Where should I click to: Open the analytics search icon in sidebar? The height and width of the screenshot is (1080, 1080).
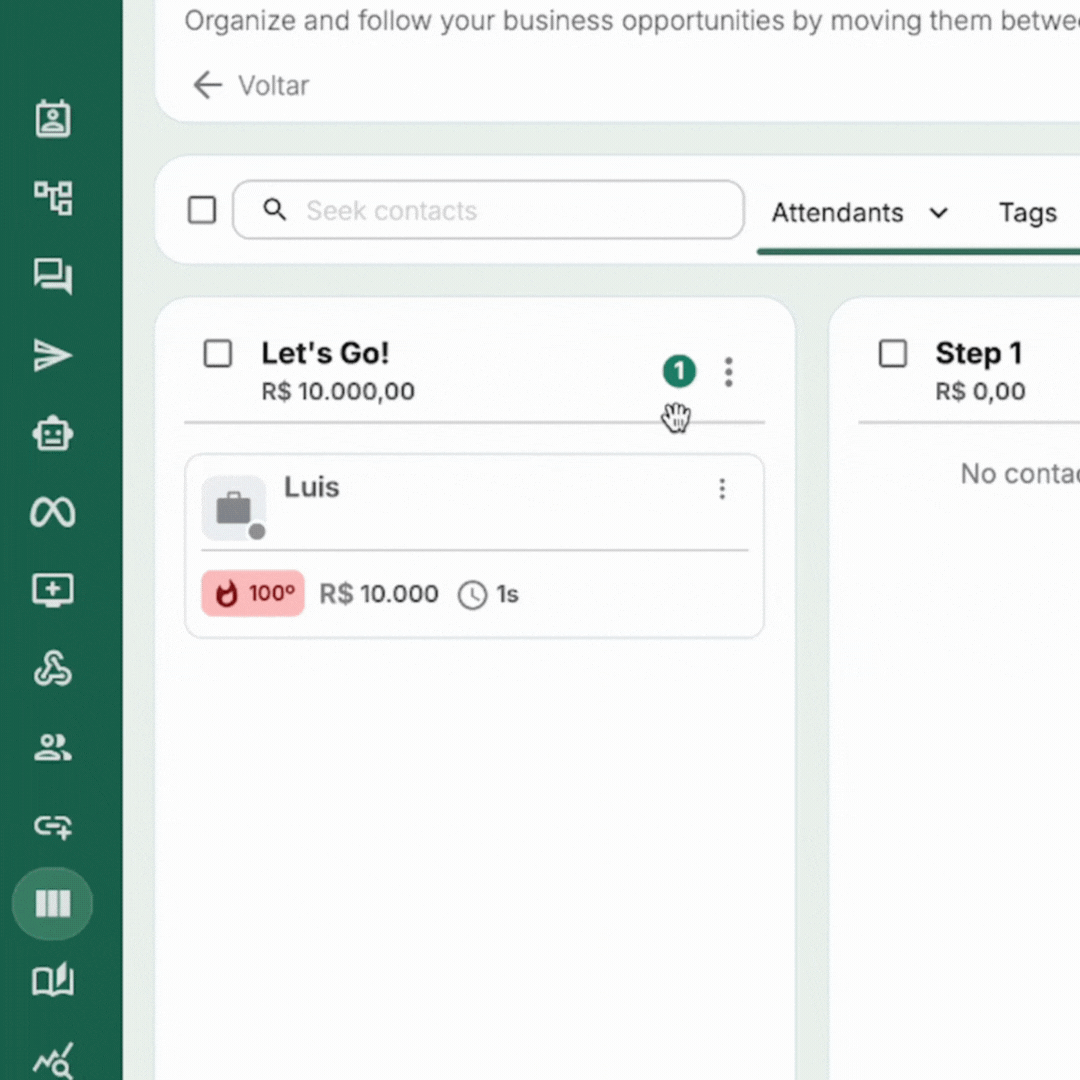53,1061
